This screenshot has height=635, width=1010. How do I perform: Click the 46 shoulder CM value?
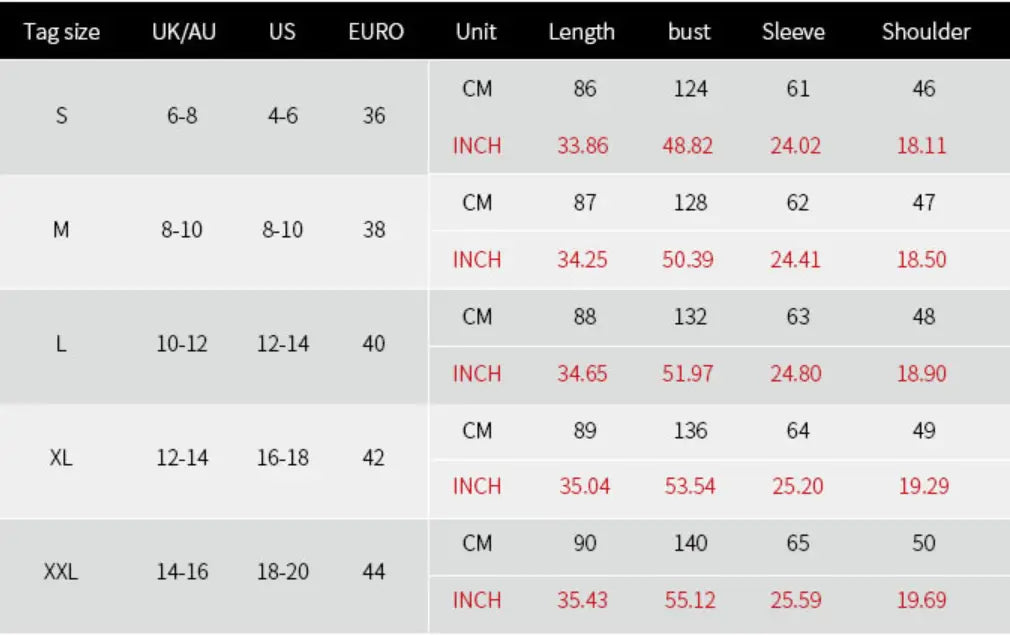(924, 88)
